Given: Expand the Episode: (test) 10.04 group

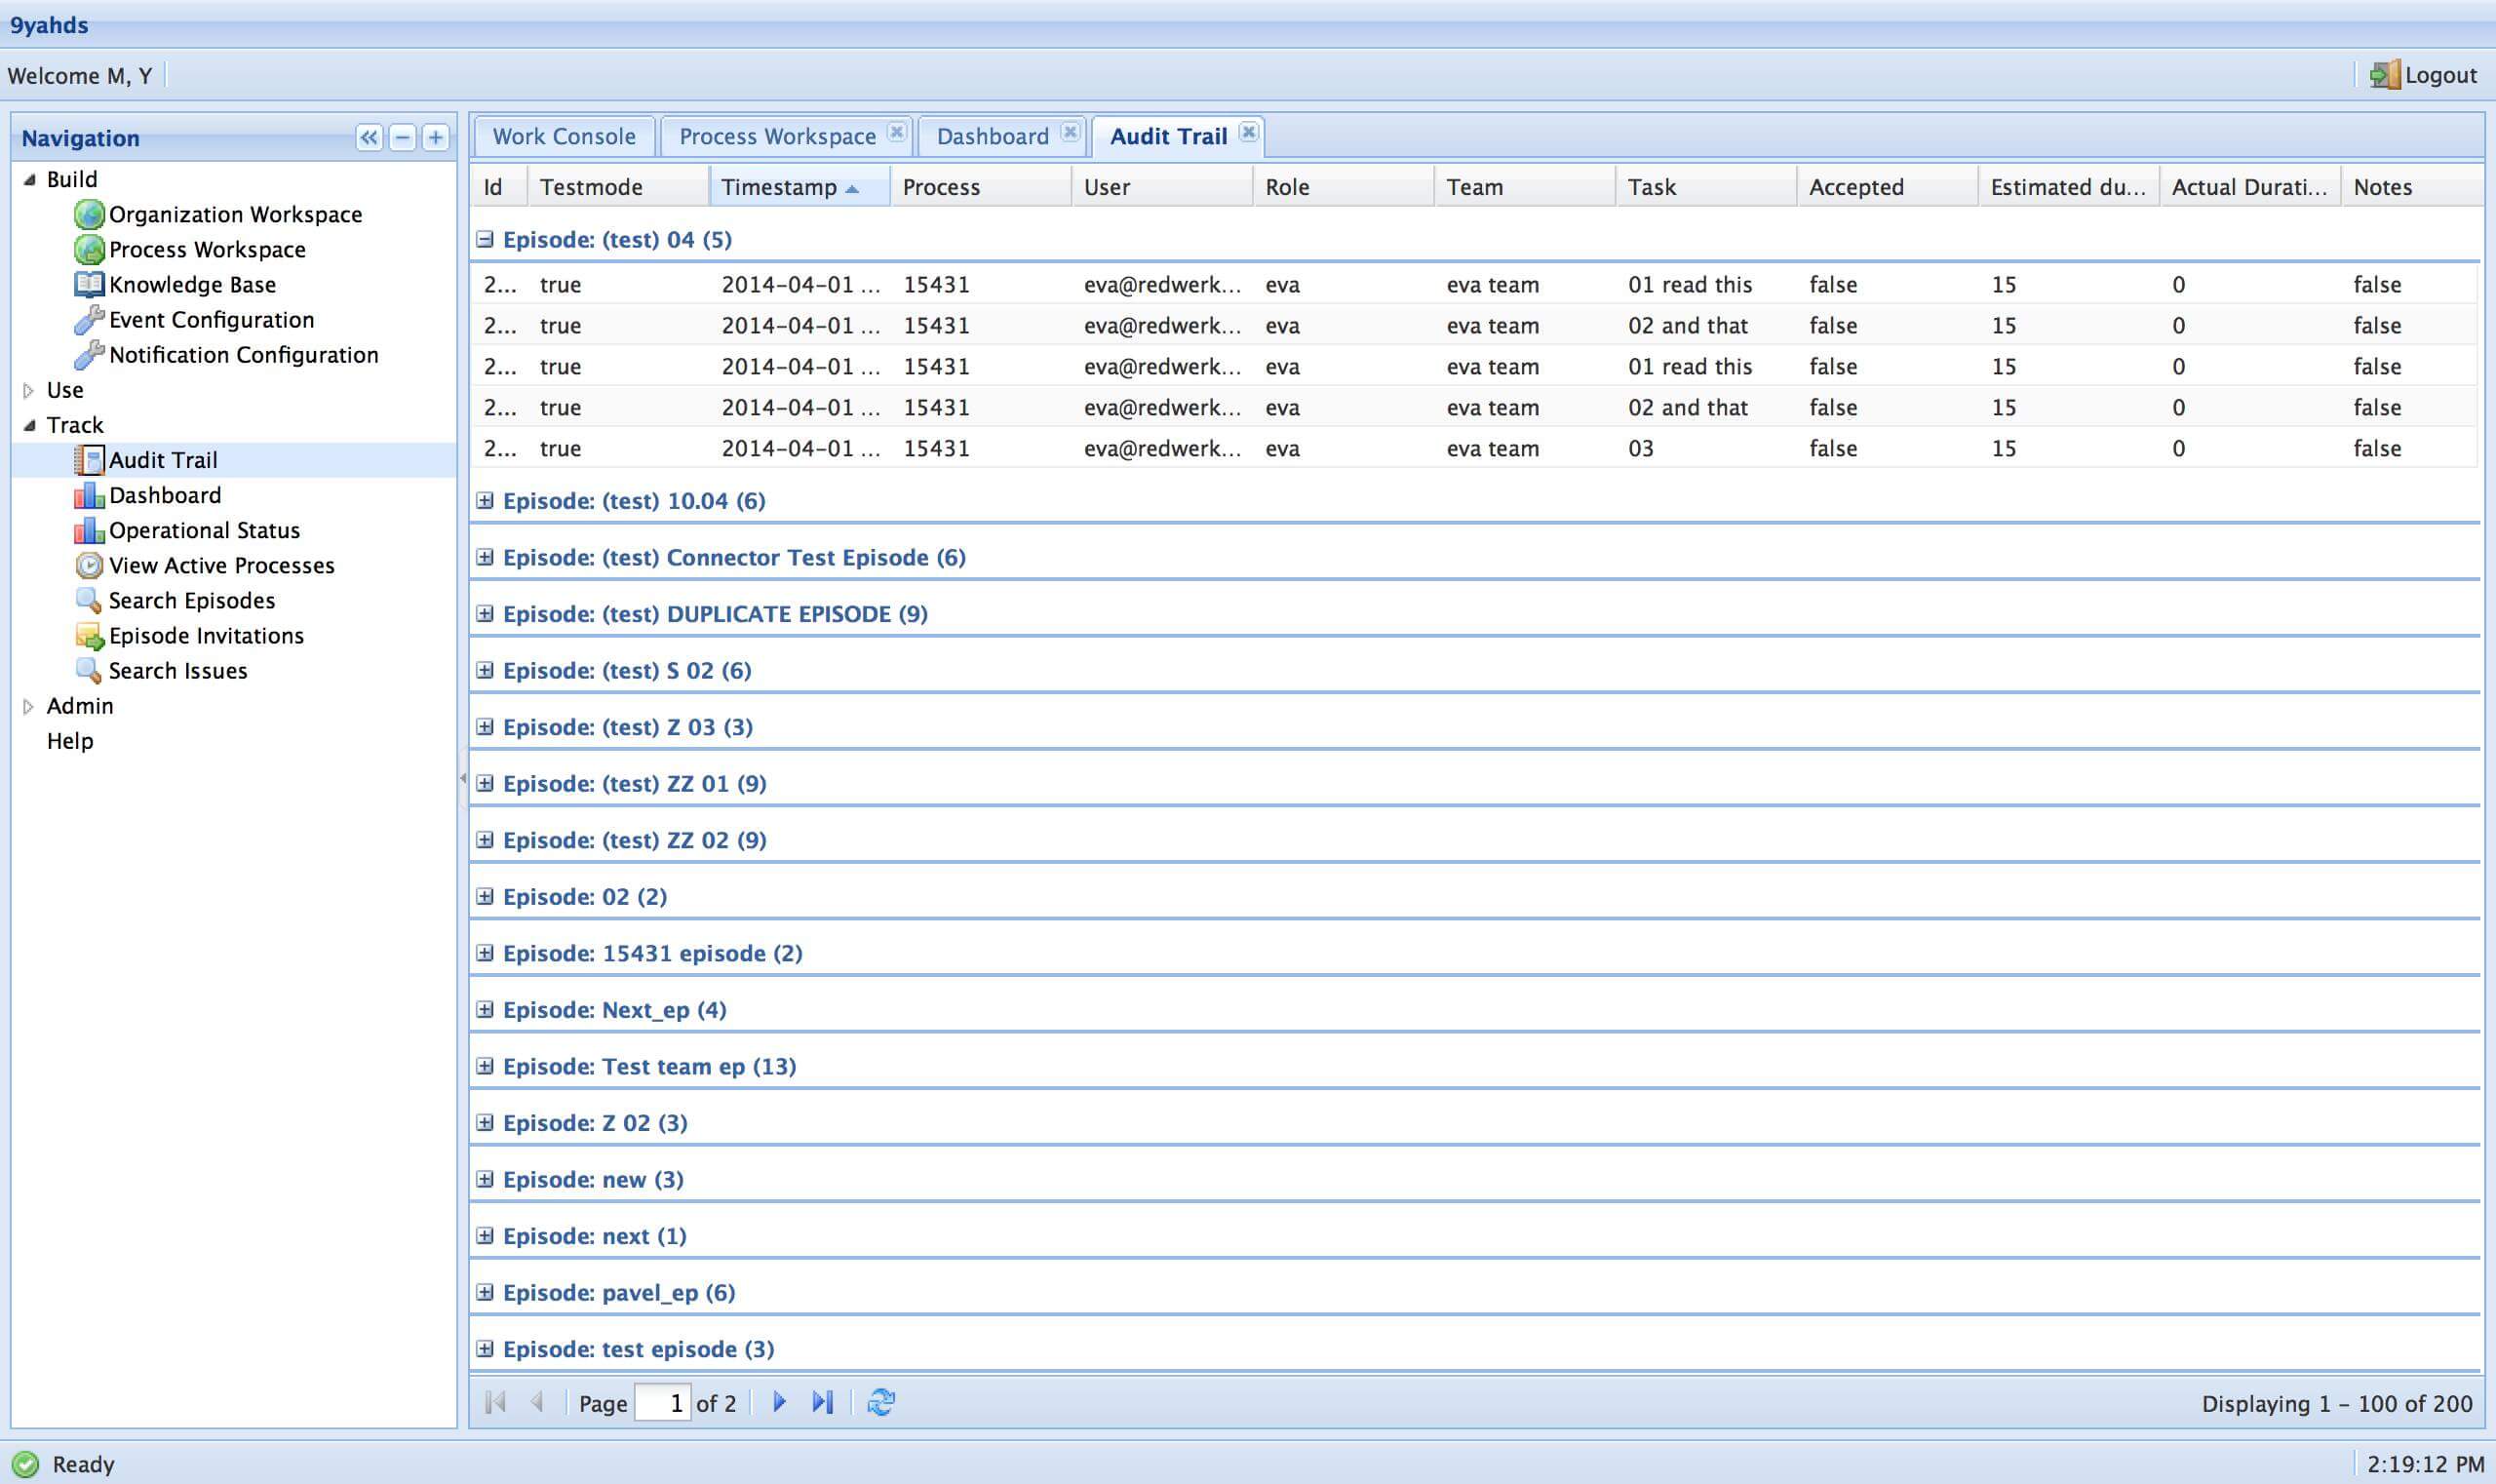Looking at the screenshot, I should coord(485,500).
